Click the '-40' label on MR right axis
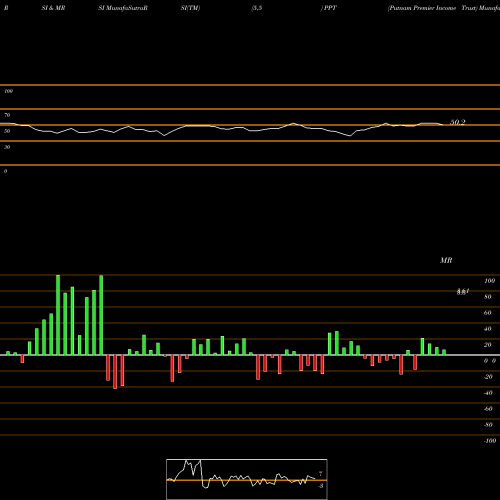 [488, 393]
